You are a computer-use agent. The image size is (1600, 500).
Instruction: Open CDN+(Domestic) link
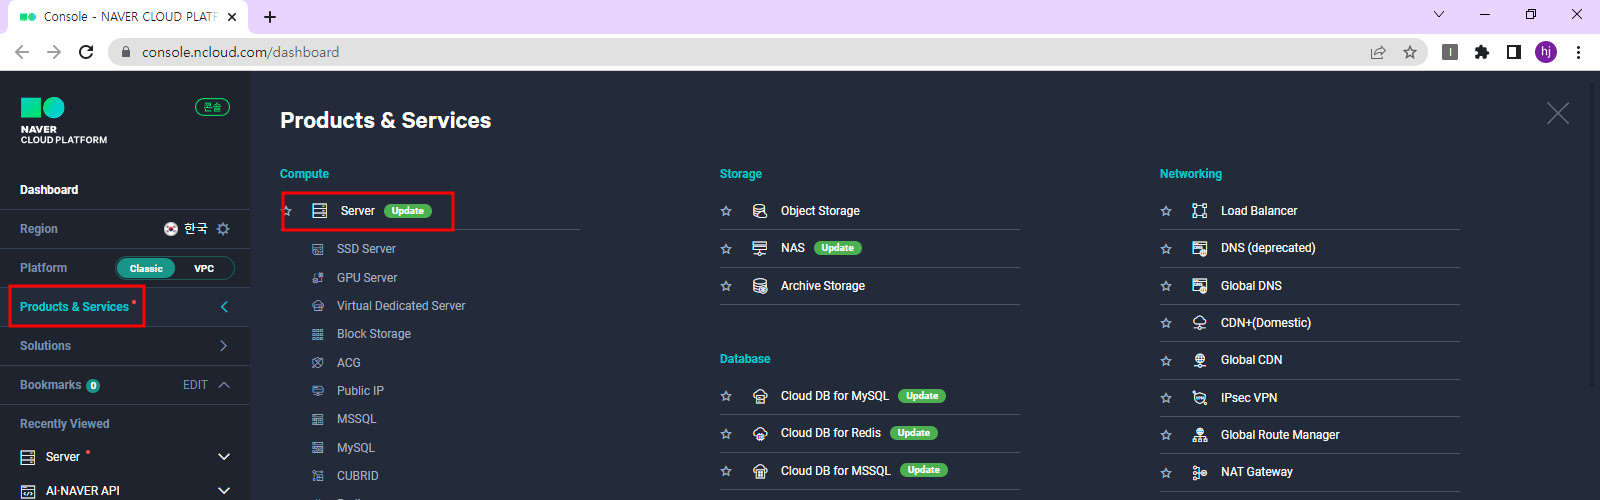click(1266, 323)
